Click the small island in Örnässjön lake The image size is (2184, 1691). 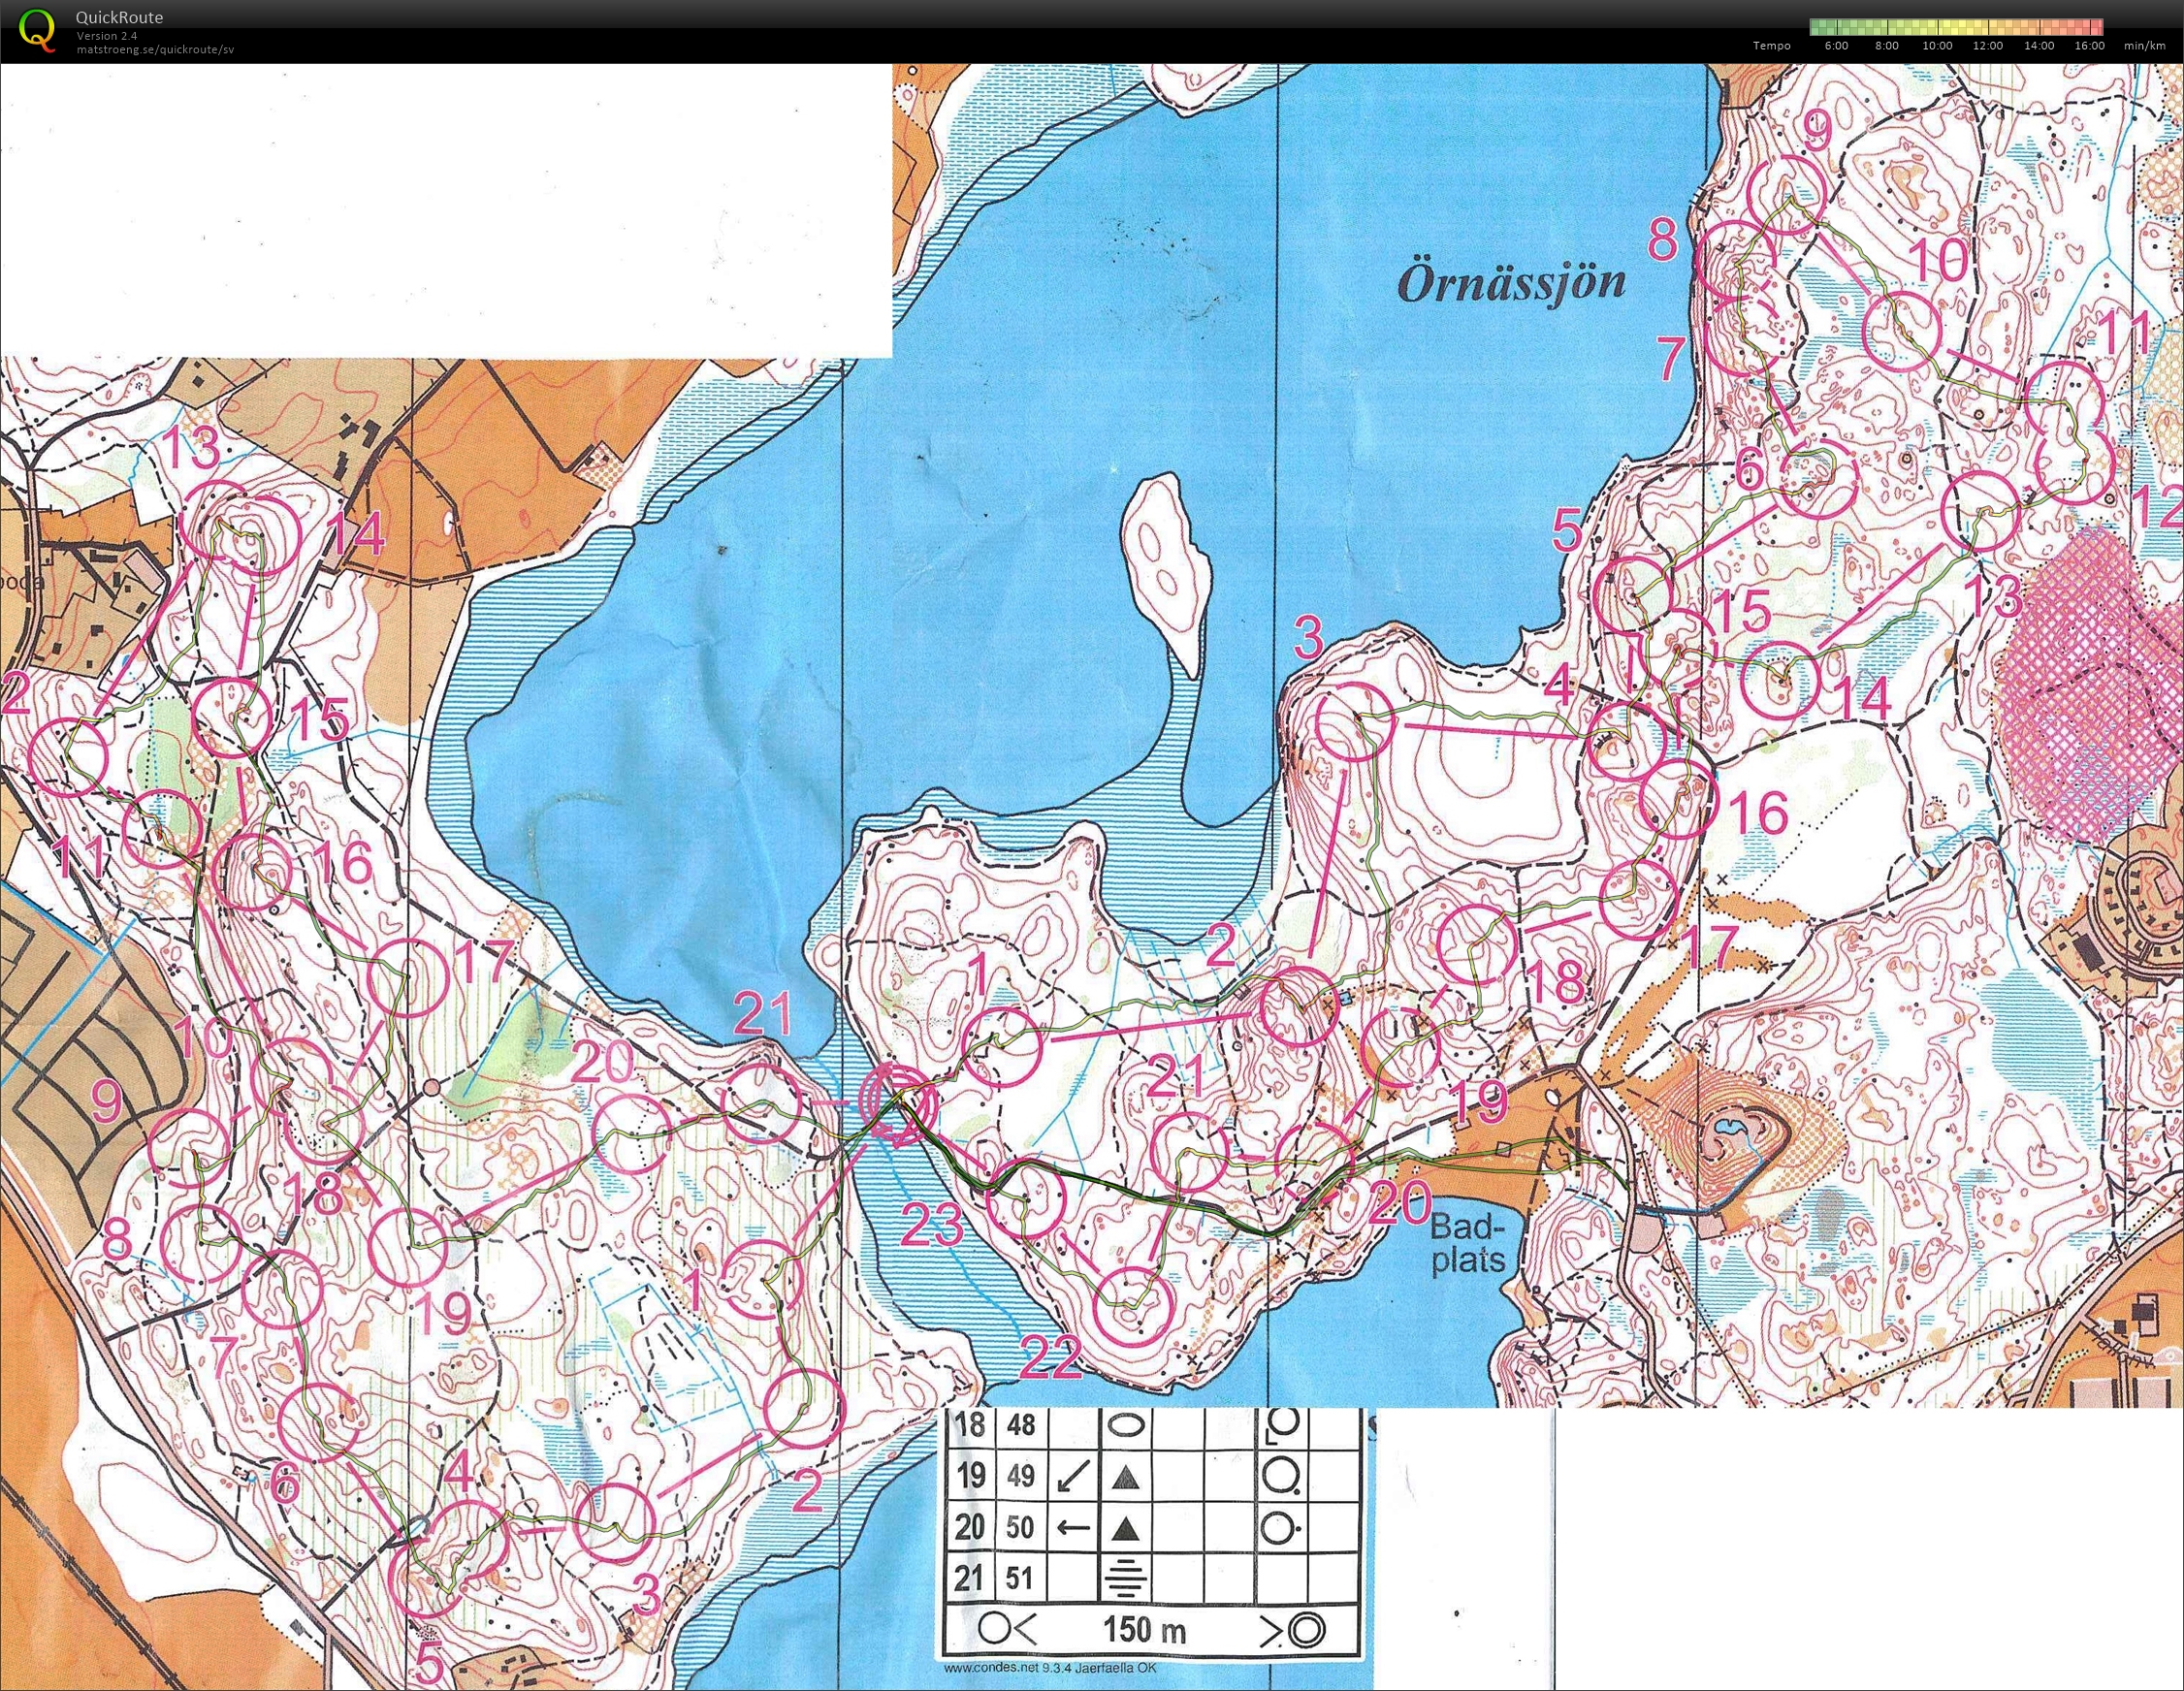tap(1168, 577)
